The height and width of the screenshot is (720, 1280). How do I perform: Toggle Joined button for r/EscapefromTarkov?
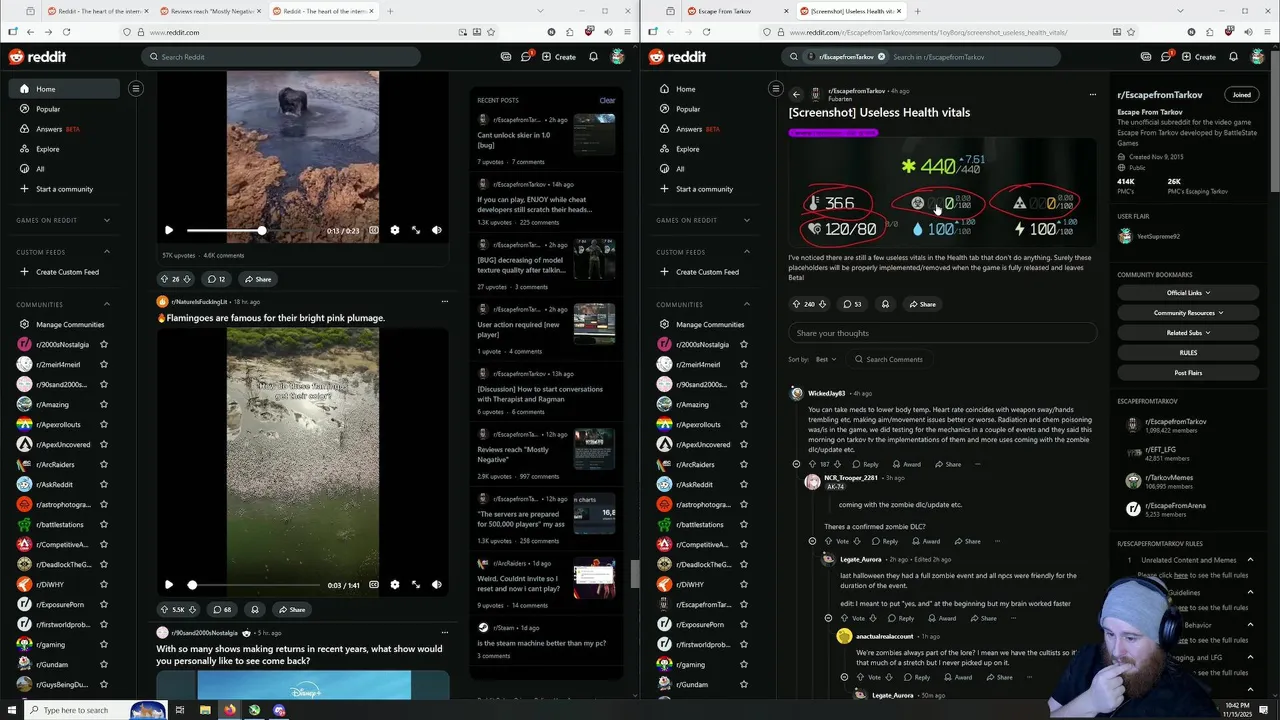point(1241,95)
